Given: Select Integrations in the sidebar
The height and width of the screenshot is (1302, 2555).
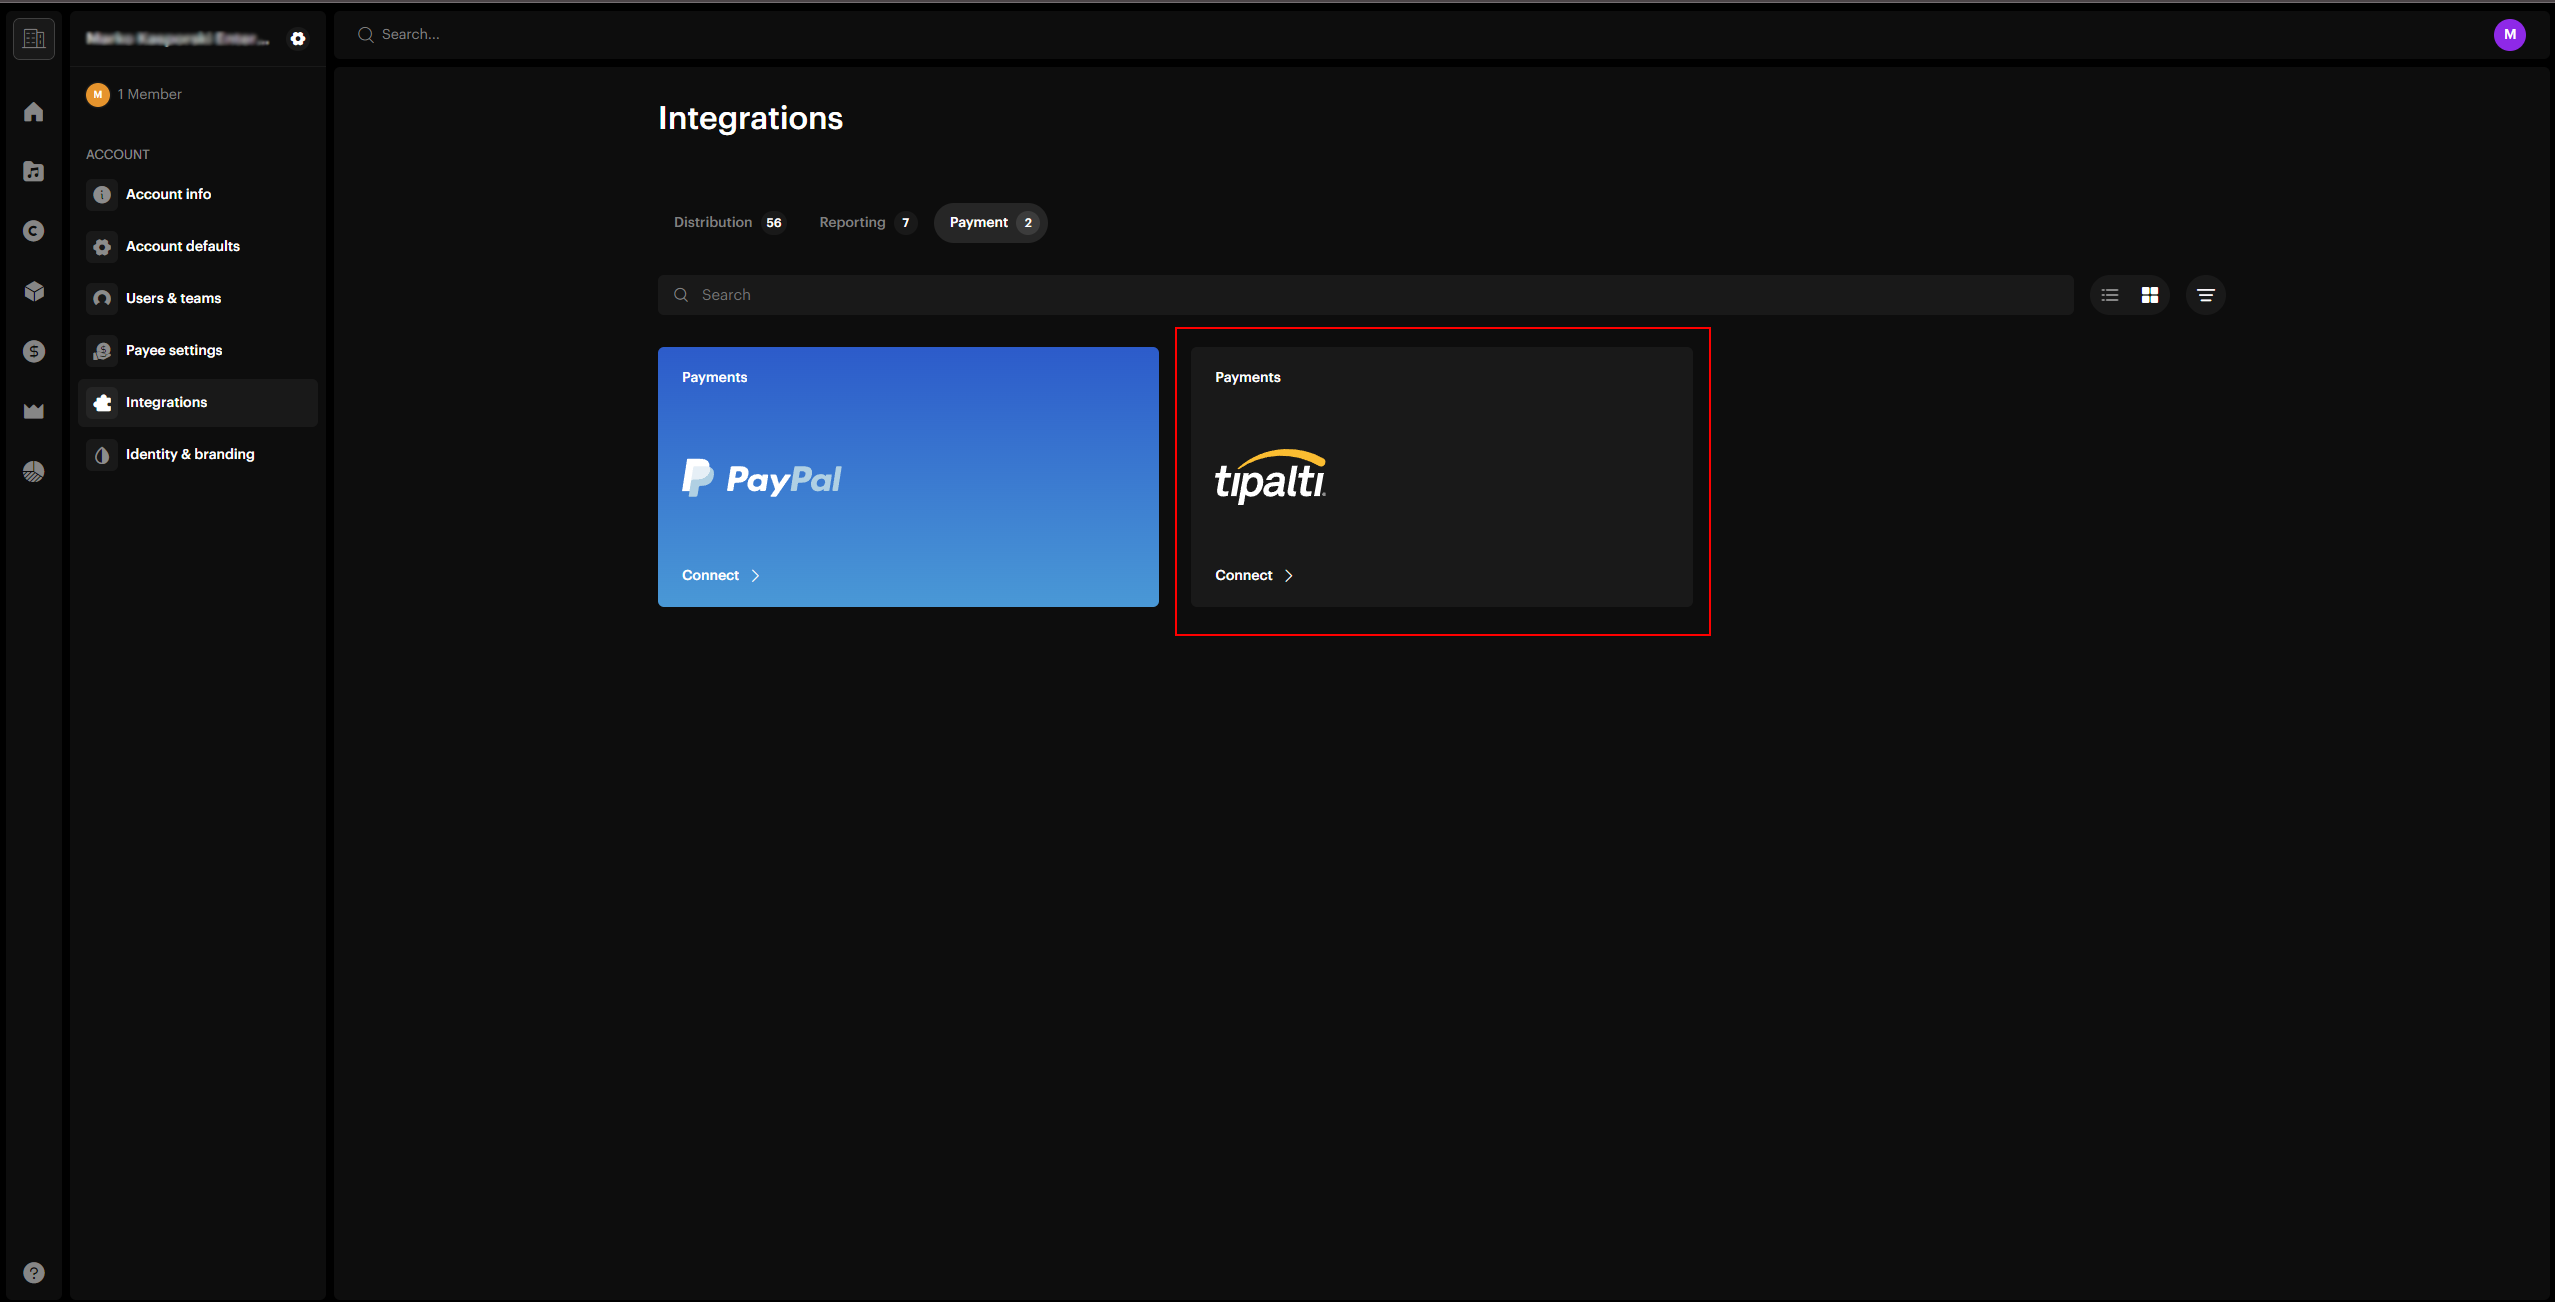Looking at the screenshot, I should point(198,402).
